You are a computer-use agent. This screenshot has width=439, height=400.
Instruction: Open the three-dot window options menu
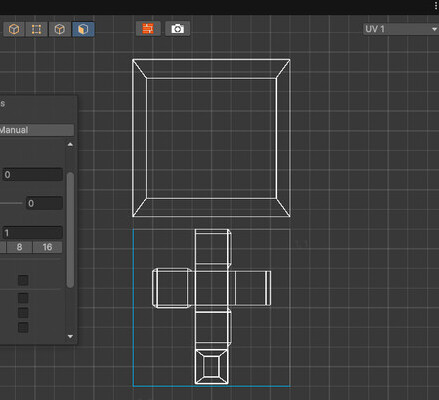click(436, 6)
